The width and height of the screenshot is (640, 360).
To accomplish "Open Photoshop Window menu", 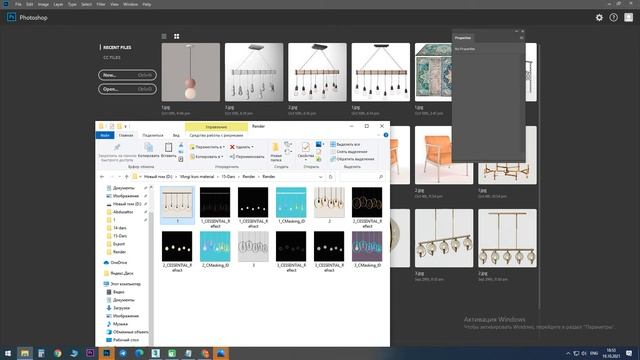I will [130, 4].
